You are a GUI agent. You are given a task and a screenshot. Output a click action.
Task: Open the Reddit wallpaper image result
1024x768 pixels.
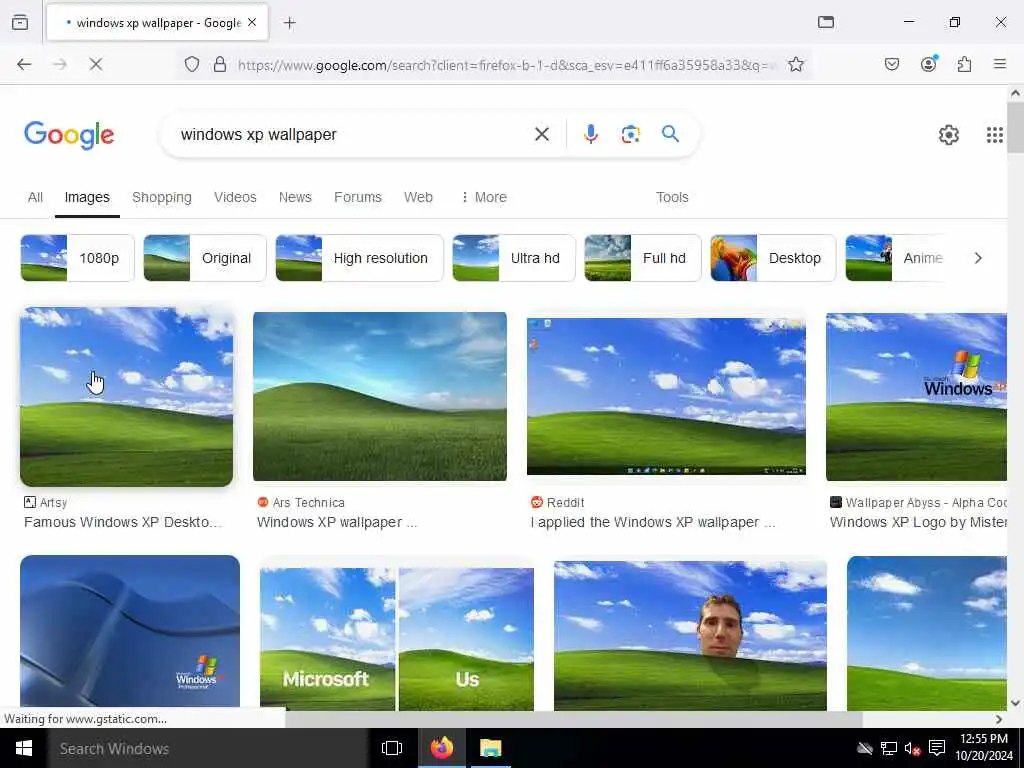(666, 396)
